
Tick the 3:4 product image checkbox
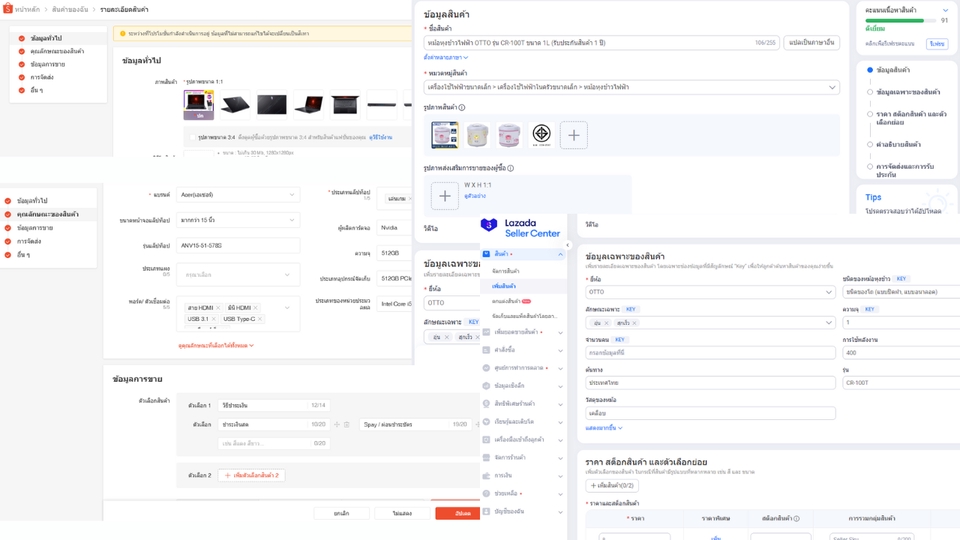(192, 137)
